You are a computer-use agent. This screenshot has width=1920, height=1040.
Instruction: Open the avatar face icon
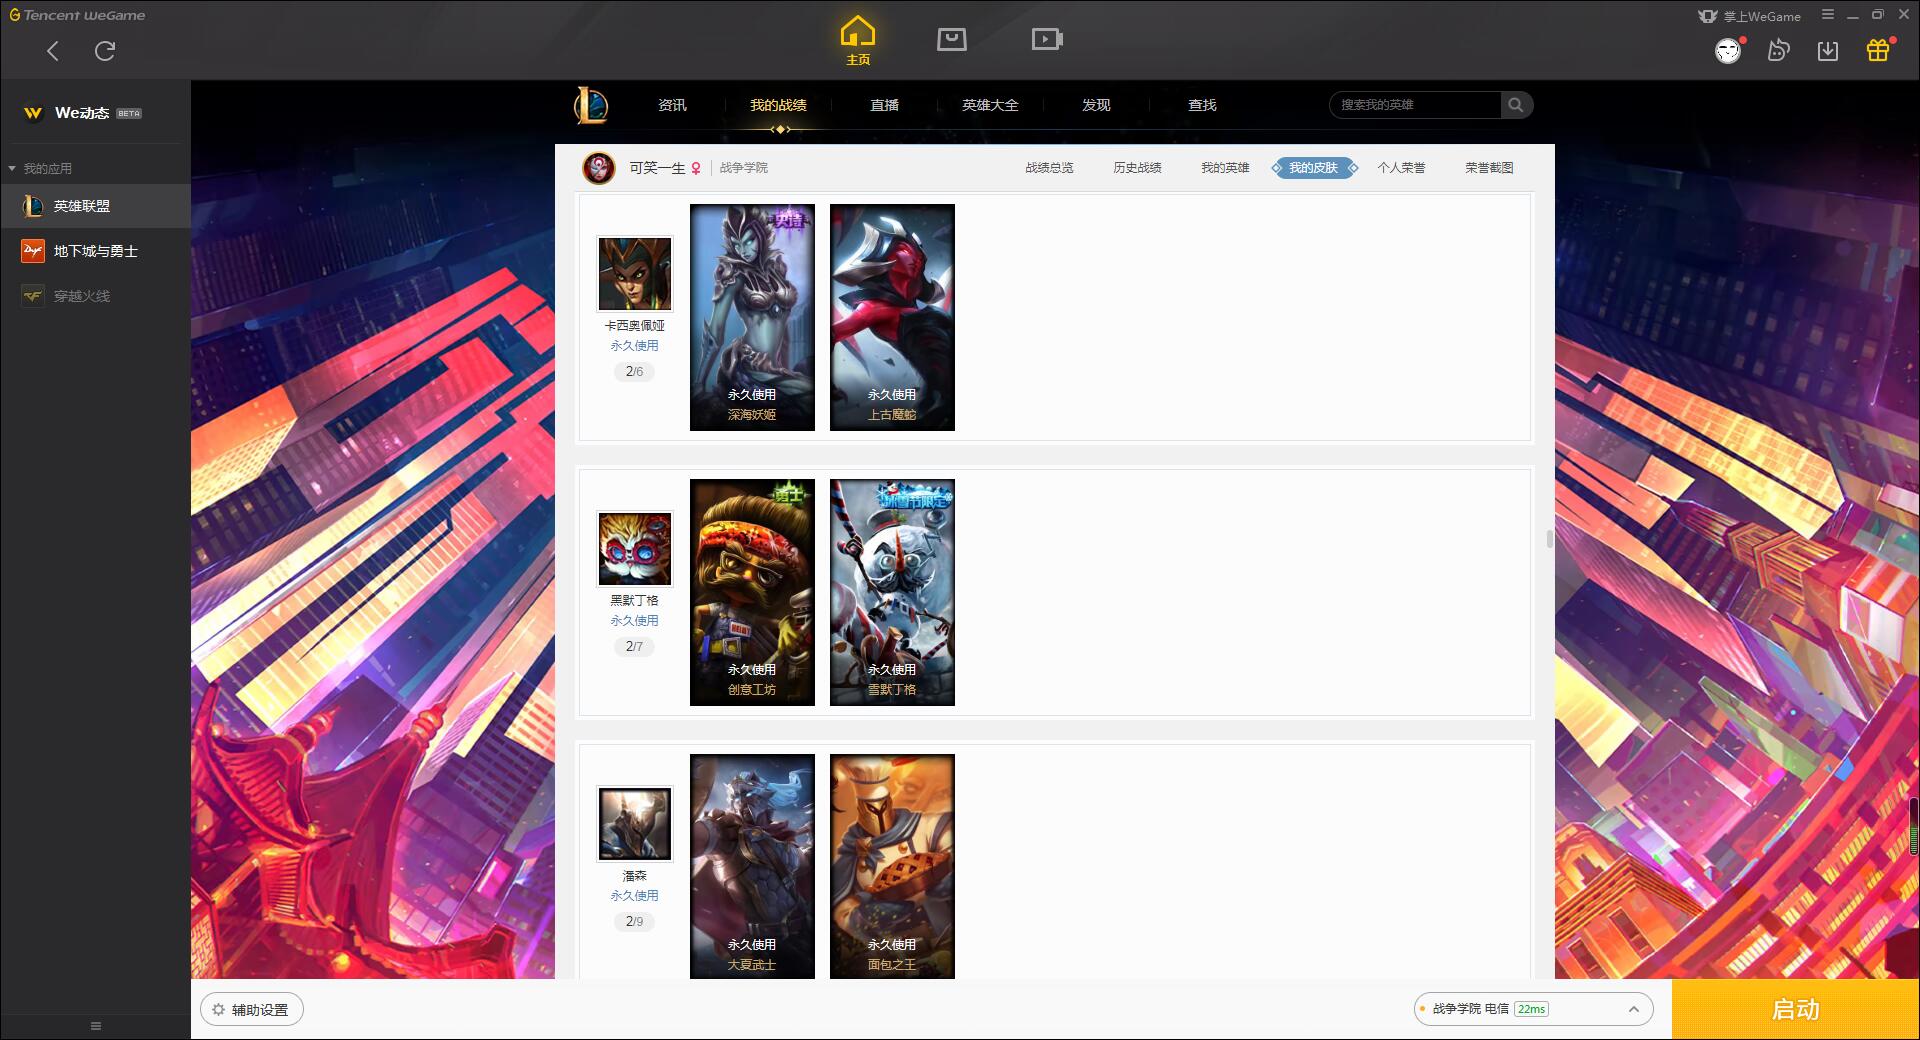(1728, 51)
